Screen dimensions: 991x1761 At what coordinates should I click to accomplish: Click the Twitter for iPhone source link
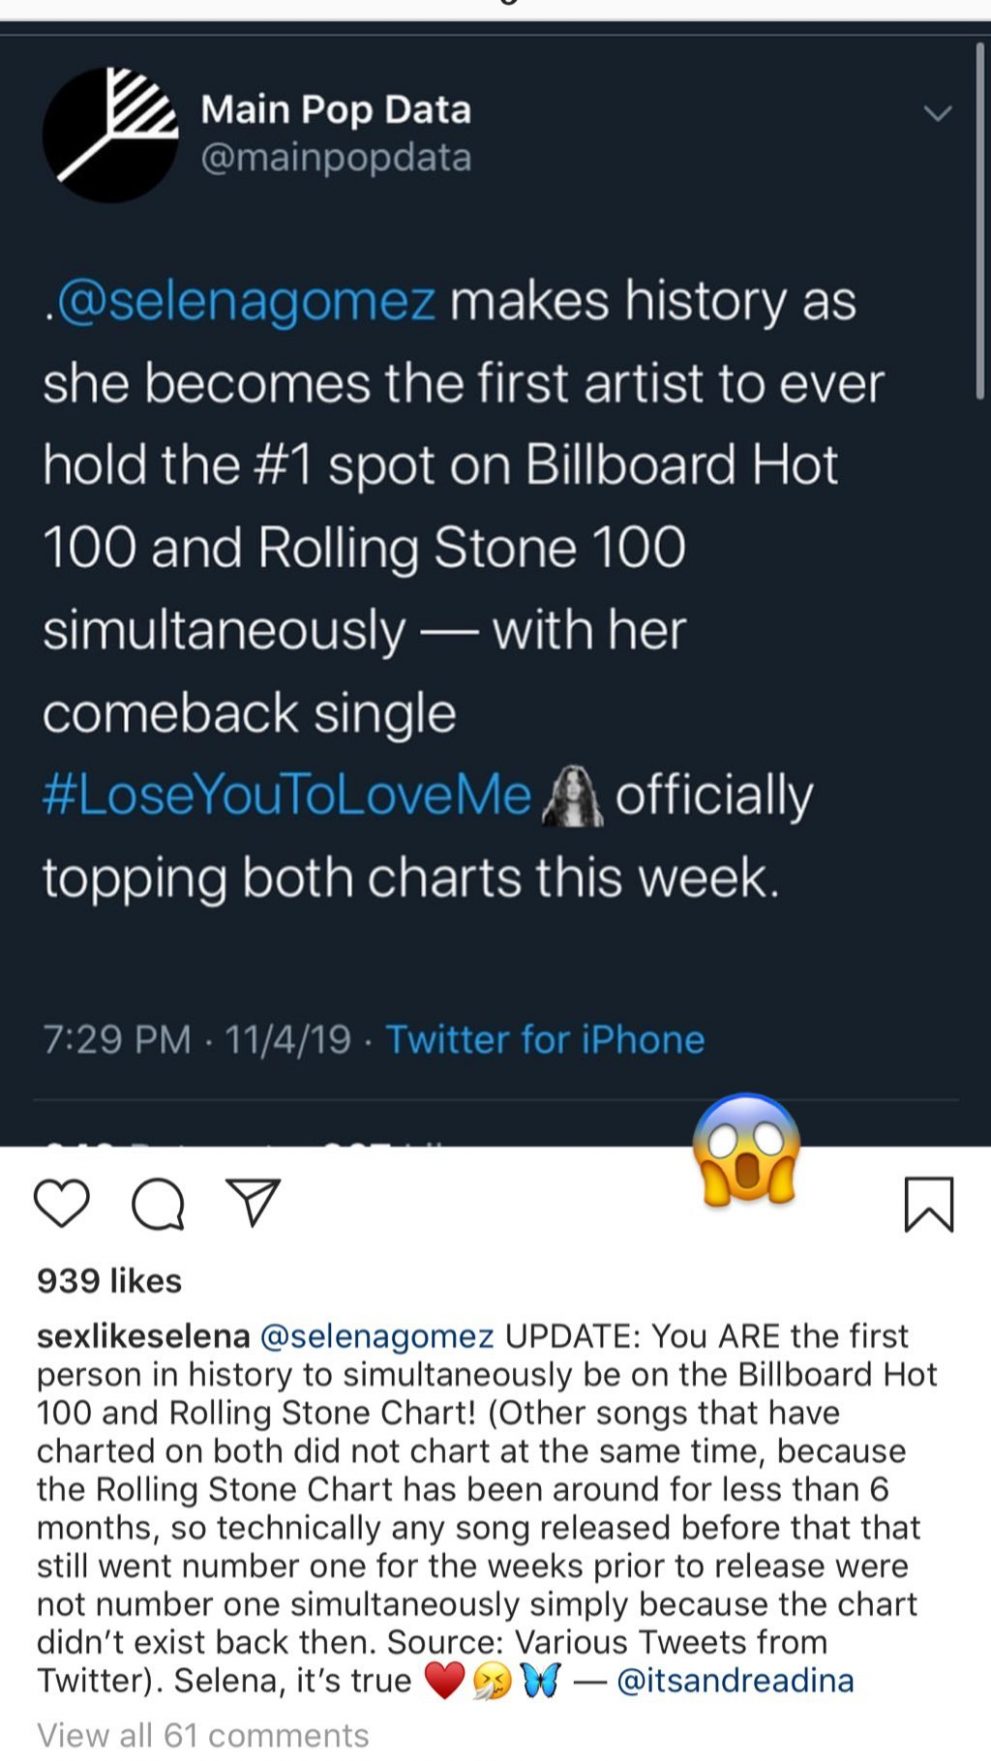(545, 1039)
